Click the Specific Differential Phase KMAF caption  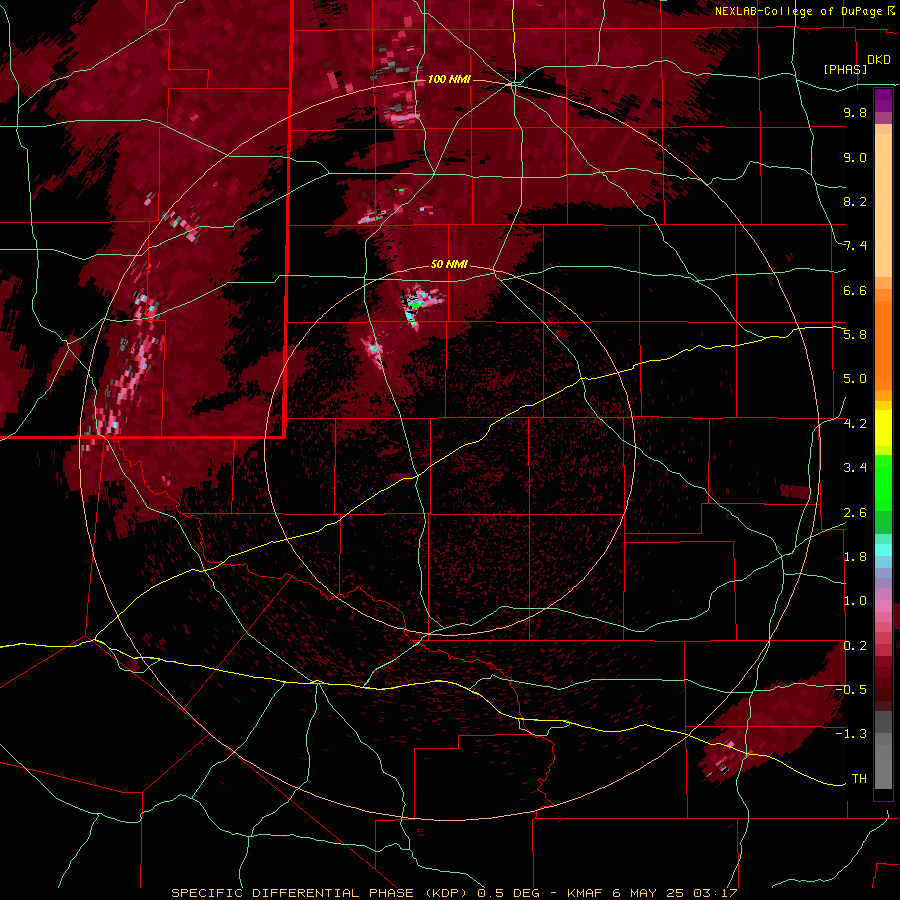(x=454, y=893)
